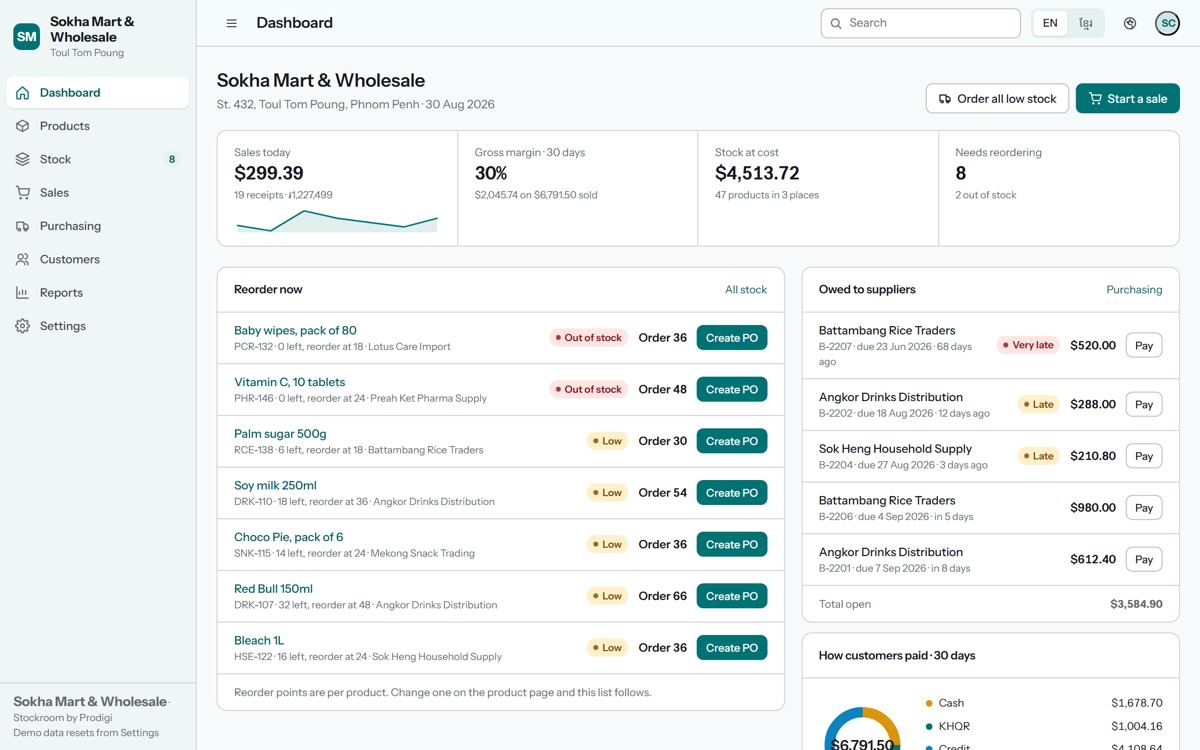Go to Dashboard in the sidebar

coord(98,93)
